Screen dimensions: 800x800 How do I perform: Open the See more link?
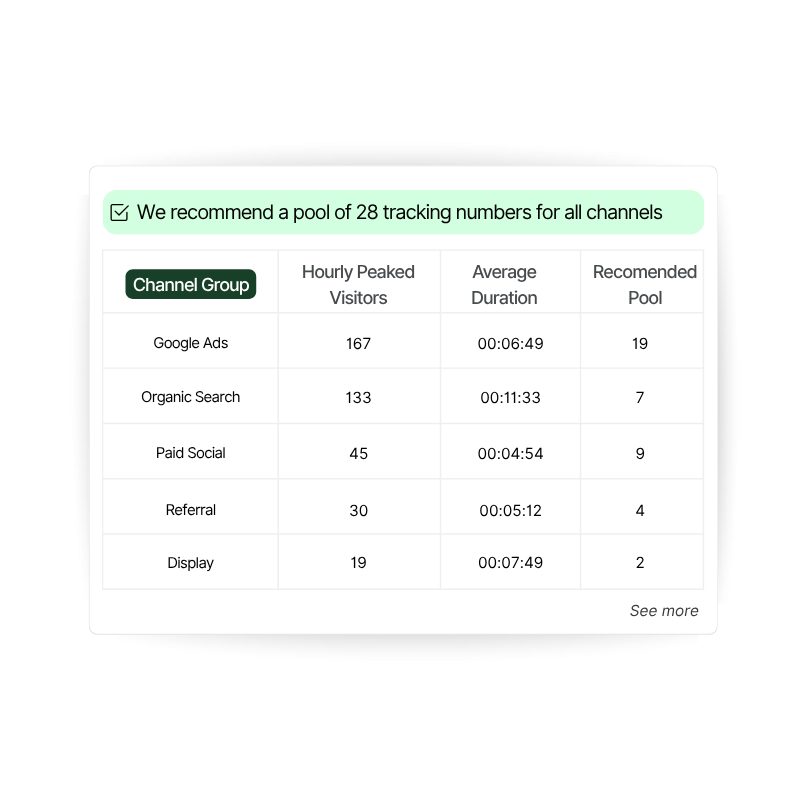pos(664,610)
